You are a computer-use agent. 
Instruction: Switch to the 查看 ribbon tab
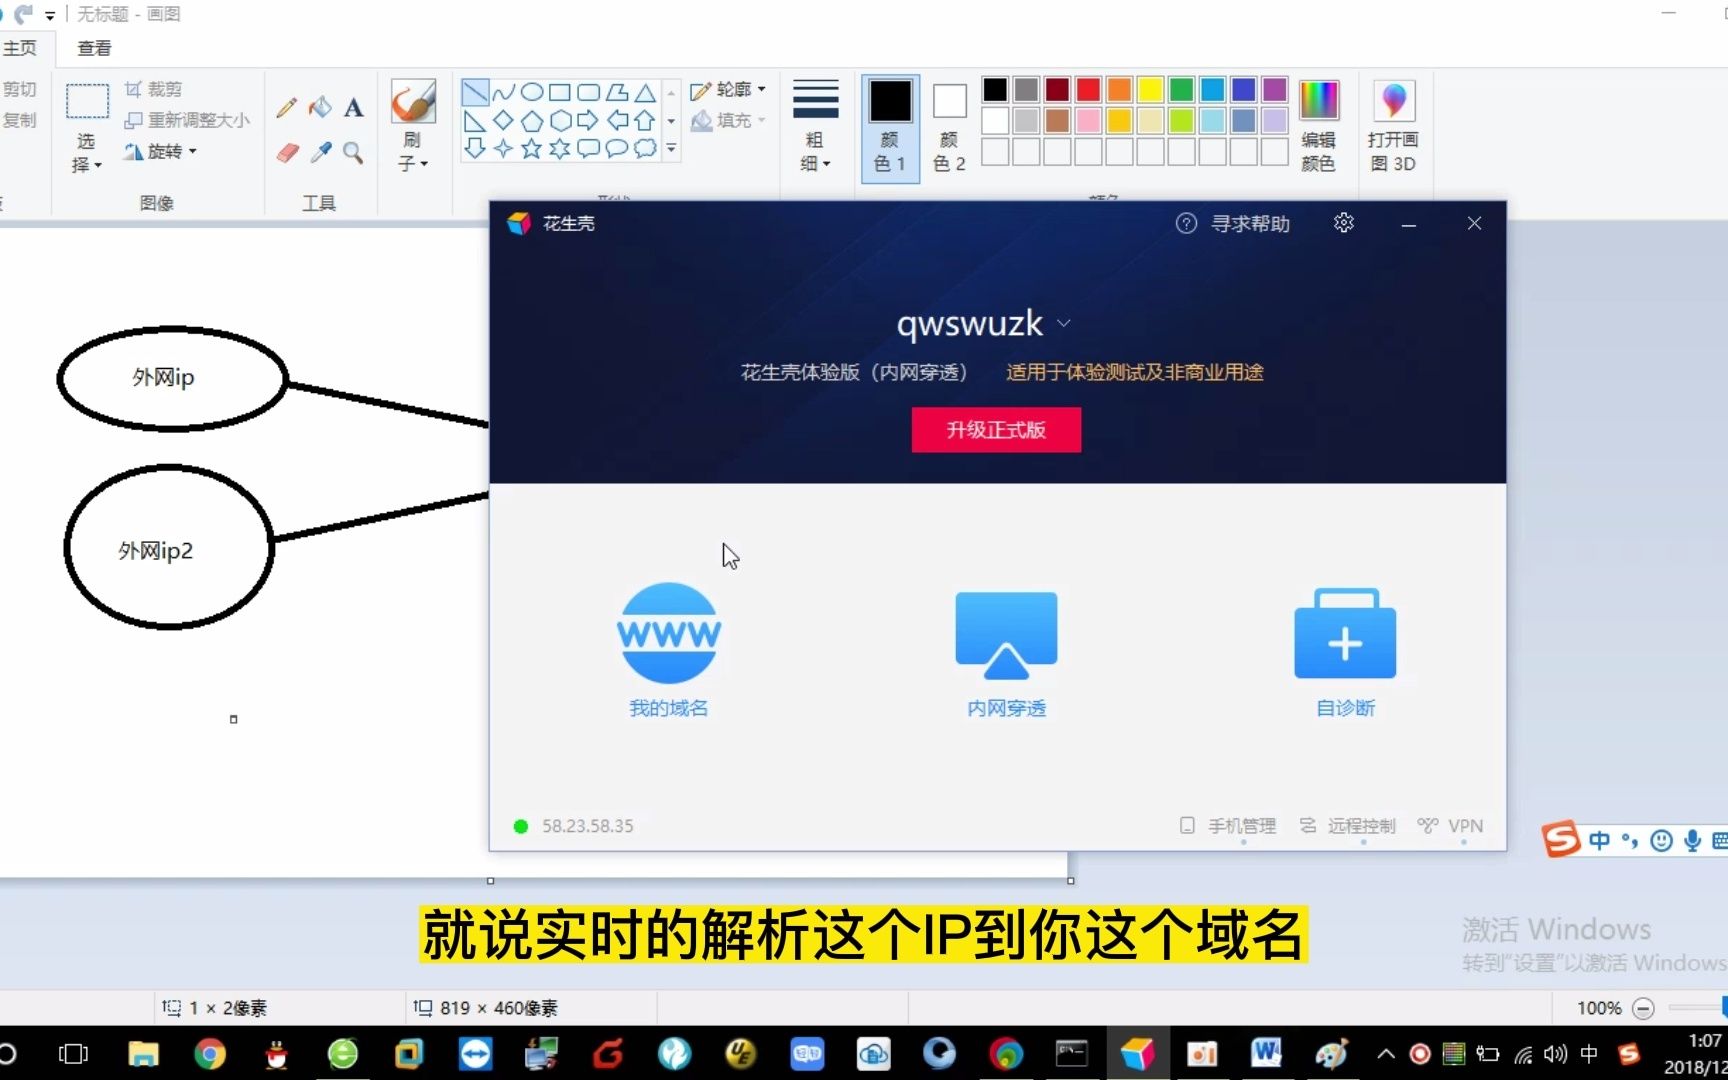tap(95, 48)
